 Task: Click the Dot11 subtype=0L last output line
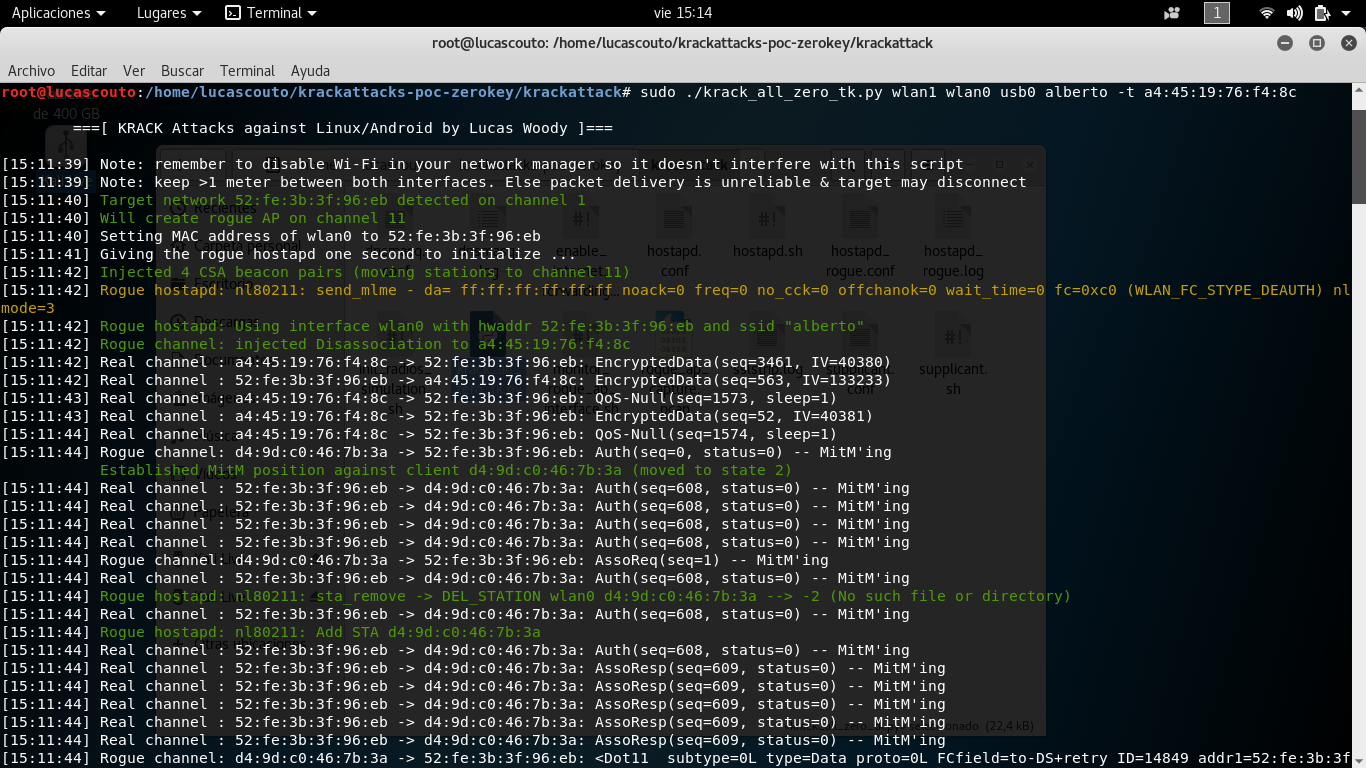click(675, 758)
